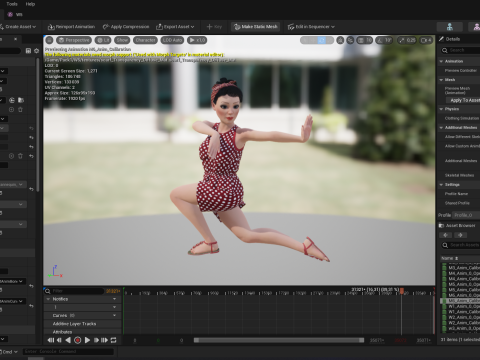Collapse the Mesh section in Details
This screenshot has height=360, width=480.
point(441,80)
